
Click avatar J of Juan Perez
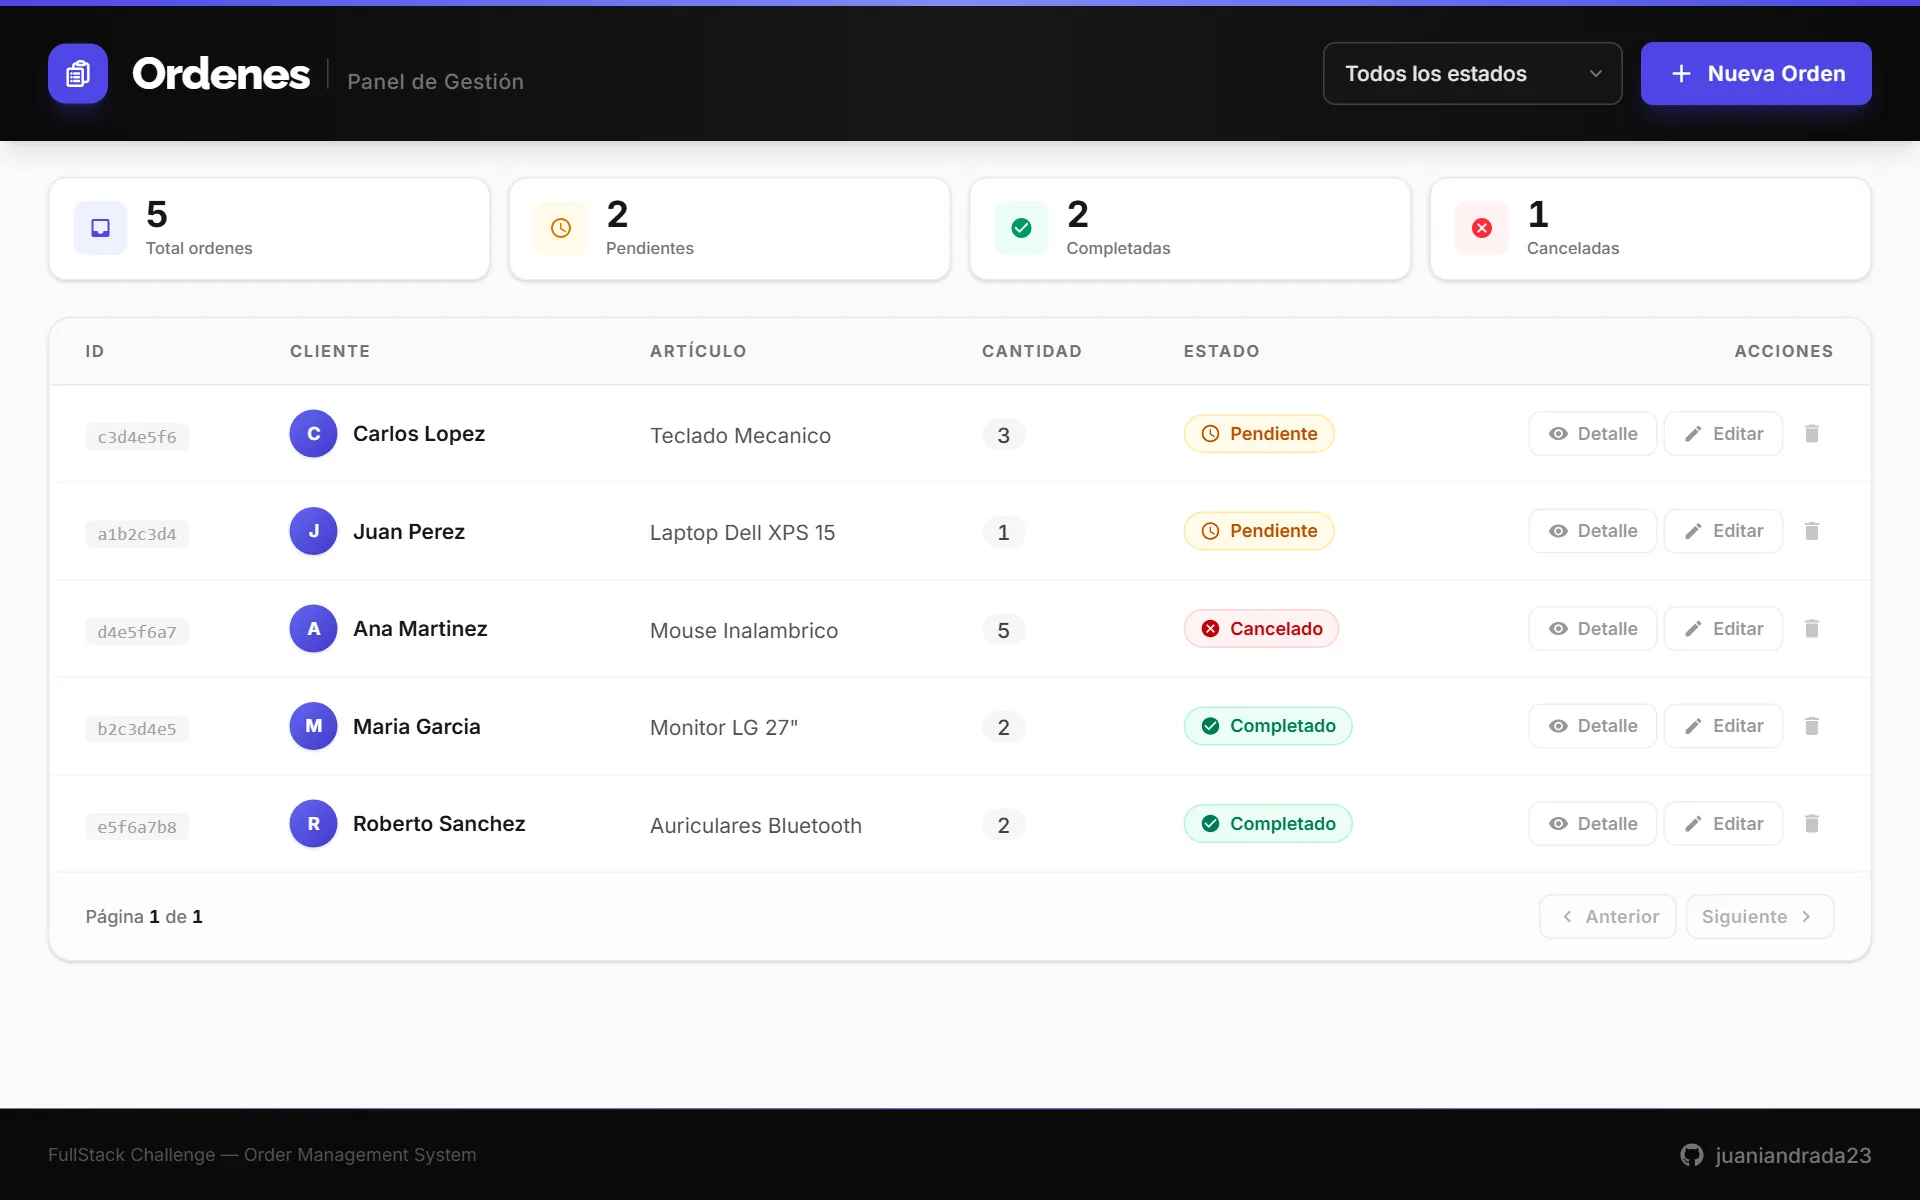[x=313, y=531]
